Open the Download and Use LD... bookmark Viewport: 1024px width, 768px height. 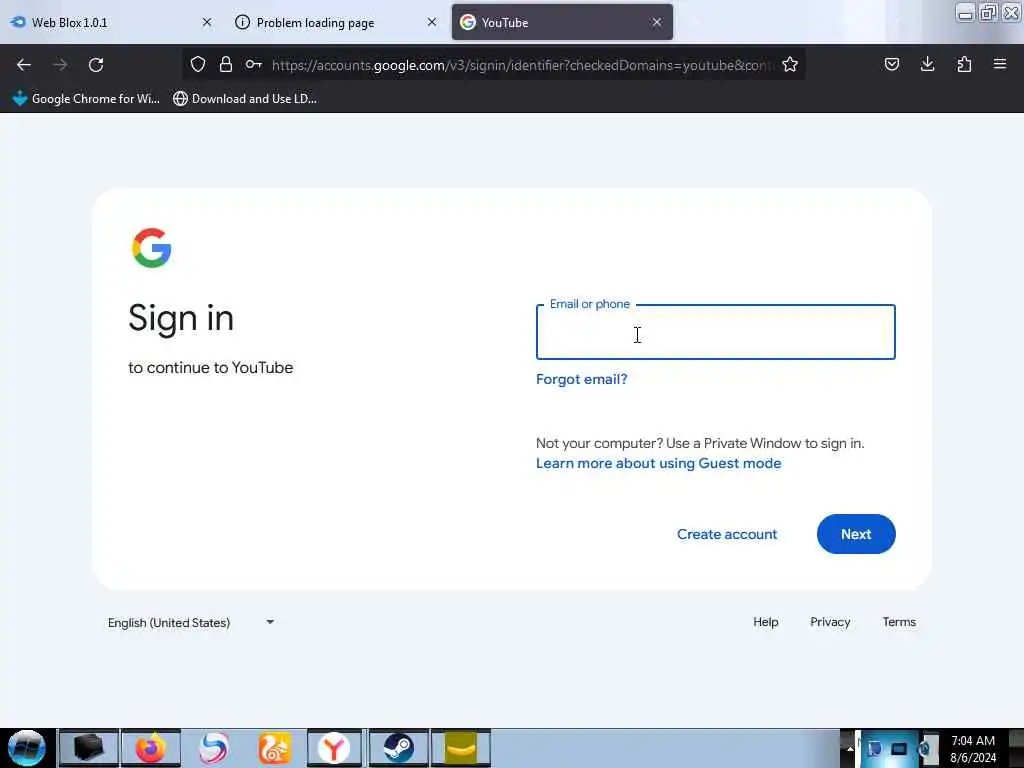[x=245, y=99]
